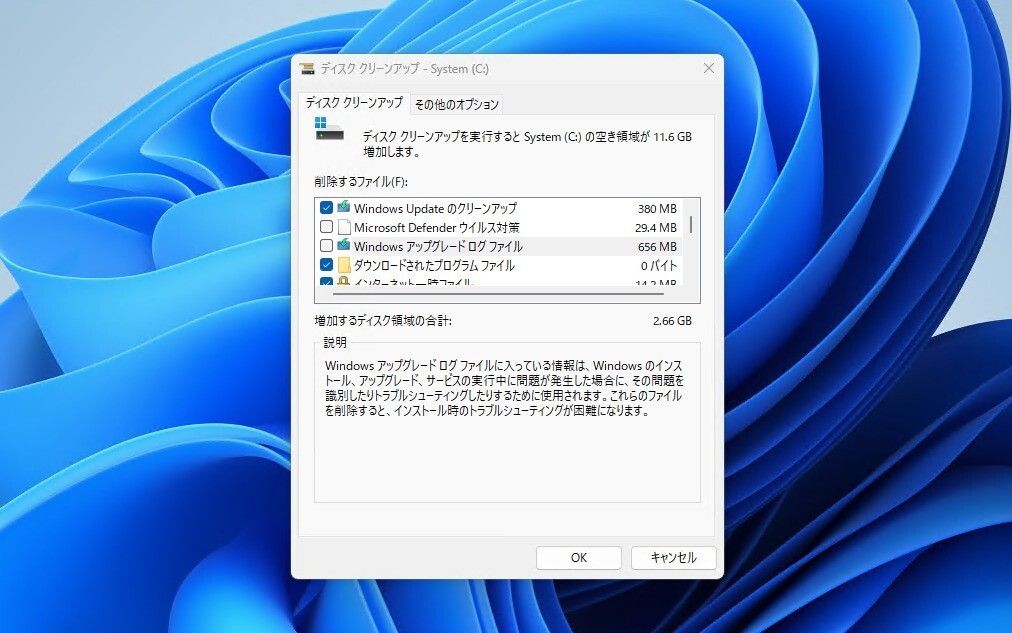Screen dimensions: 1012x633
Task: Click the 29.4 MB size value
Action: 656,228
